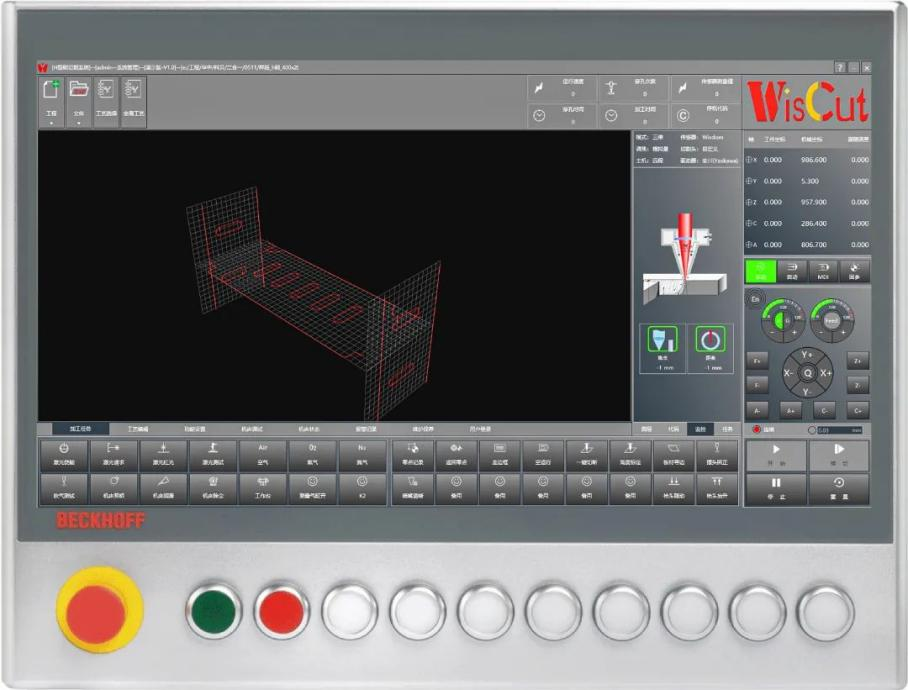
Task: Click the 全局工艺 global process icon
Action: point(133,89)
